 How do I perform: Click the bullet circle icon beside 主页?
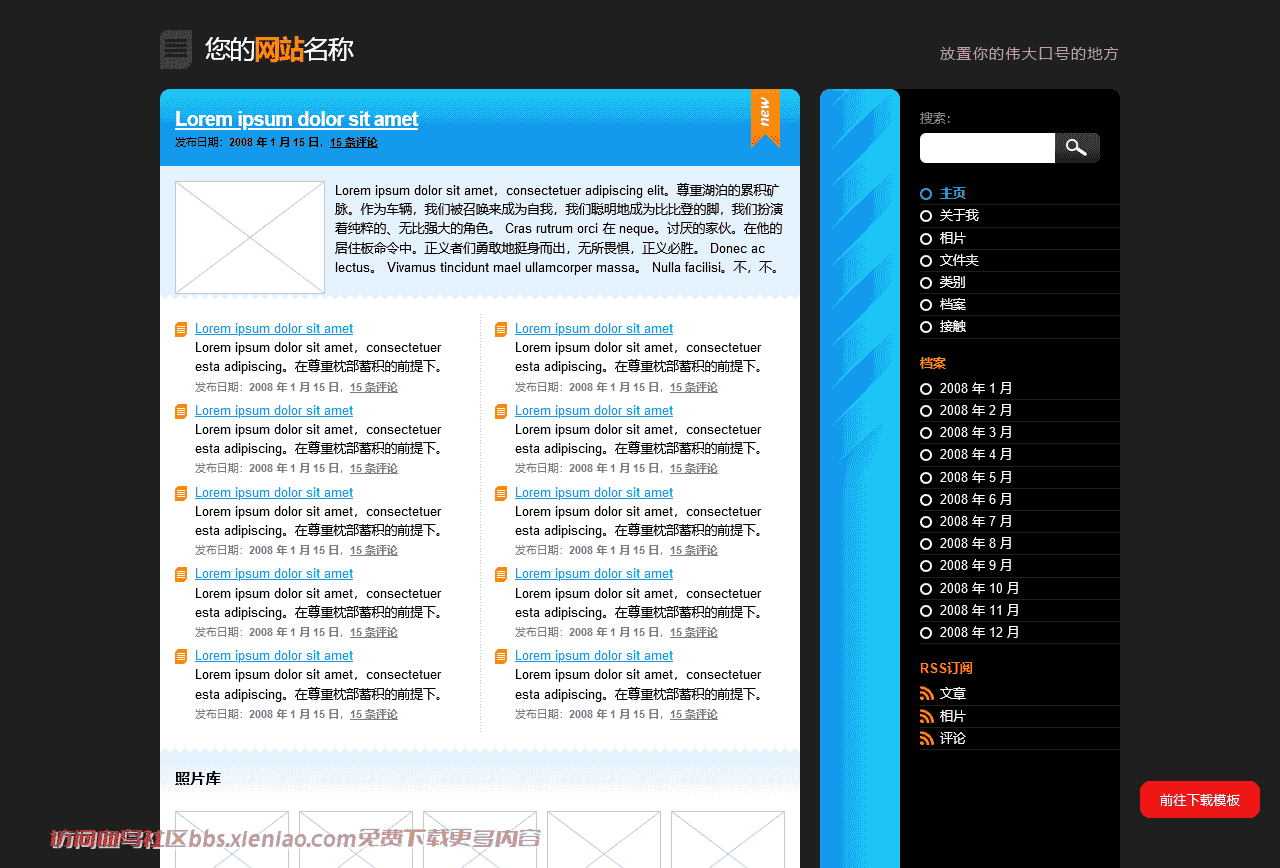[x=926, y=194]
